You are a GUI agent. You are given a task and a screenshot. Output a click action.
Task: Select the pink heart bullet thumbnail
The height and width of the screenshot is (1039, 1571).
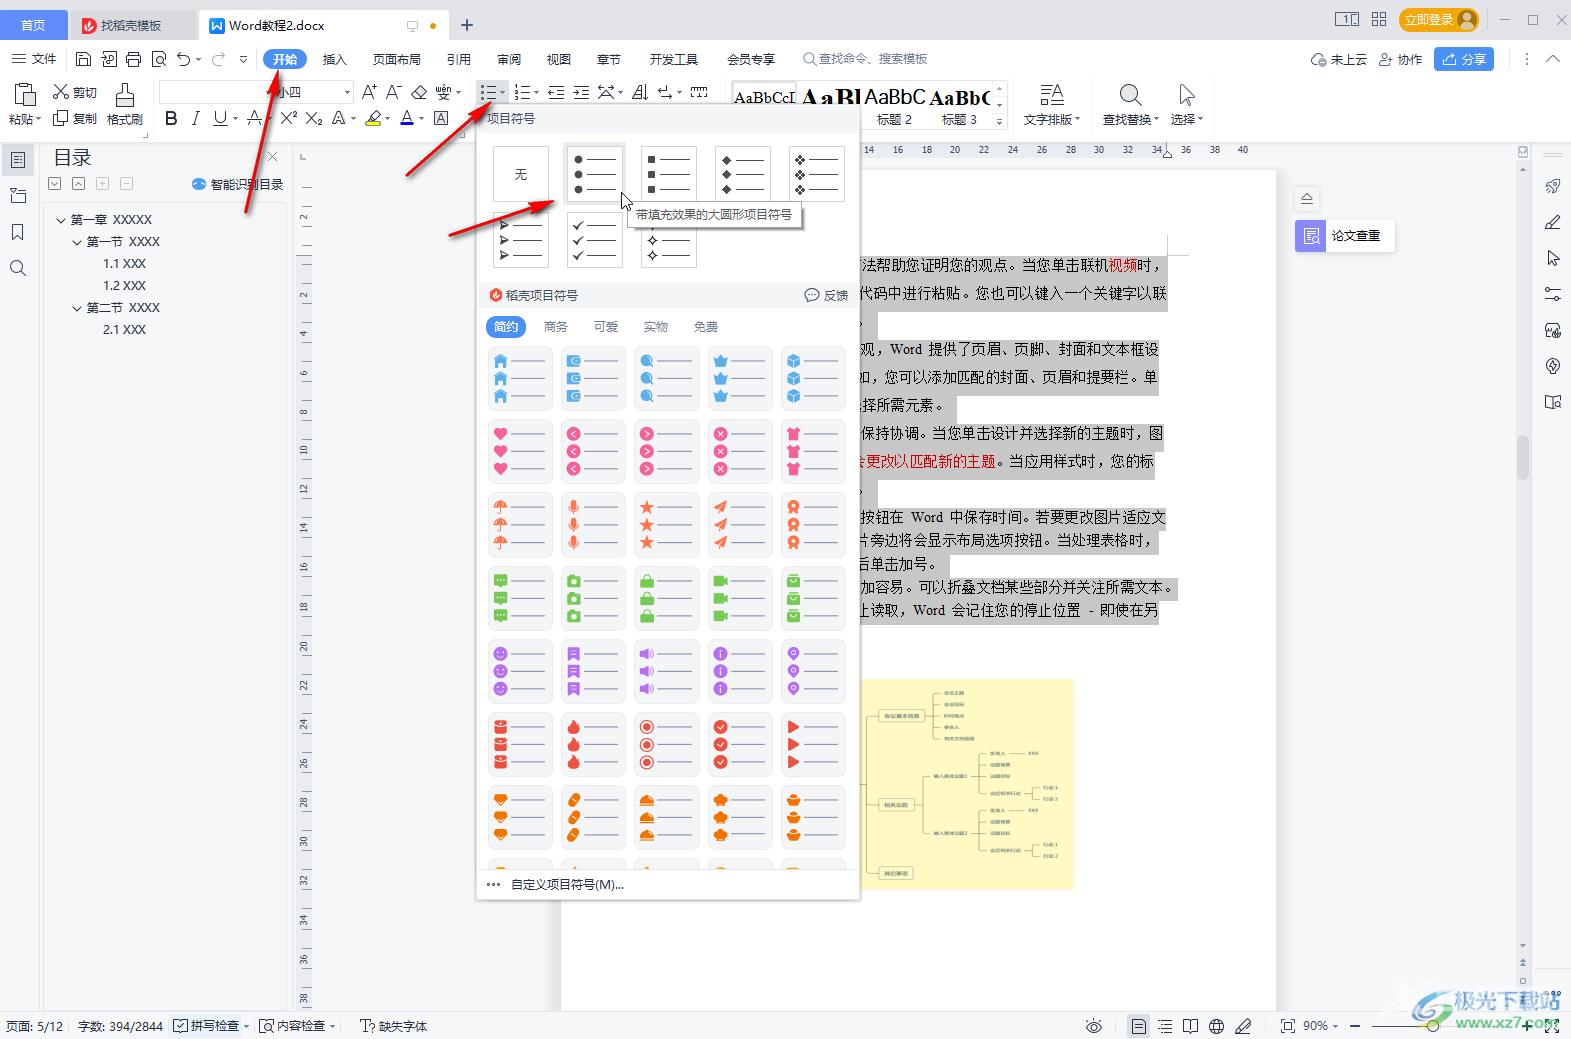[x=521, y=452]
